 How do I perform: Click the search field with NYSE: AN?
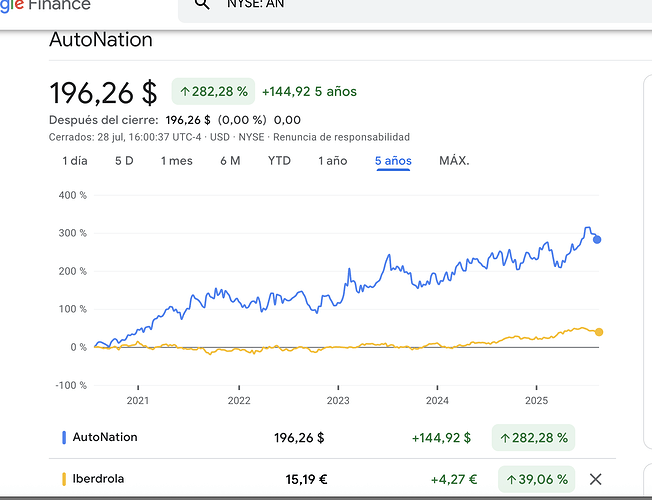tap(400, 5)
